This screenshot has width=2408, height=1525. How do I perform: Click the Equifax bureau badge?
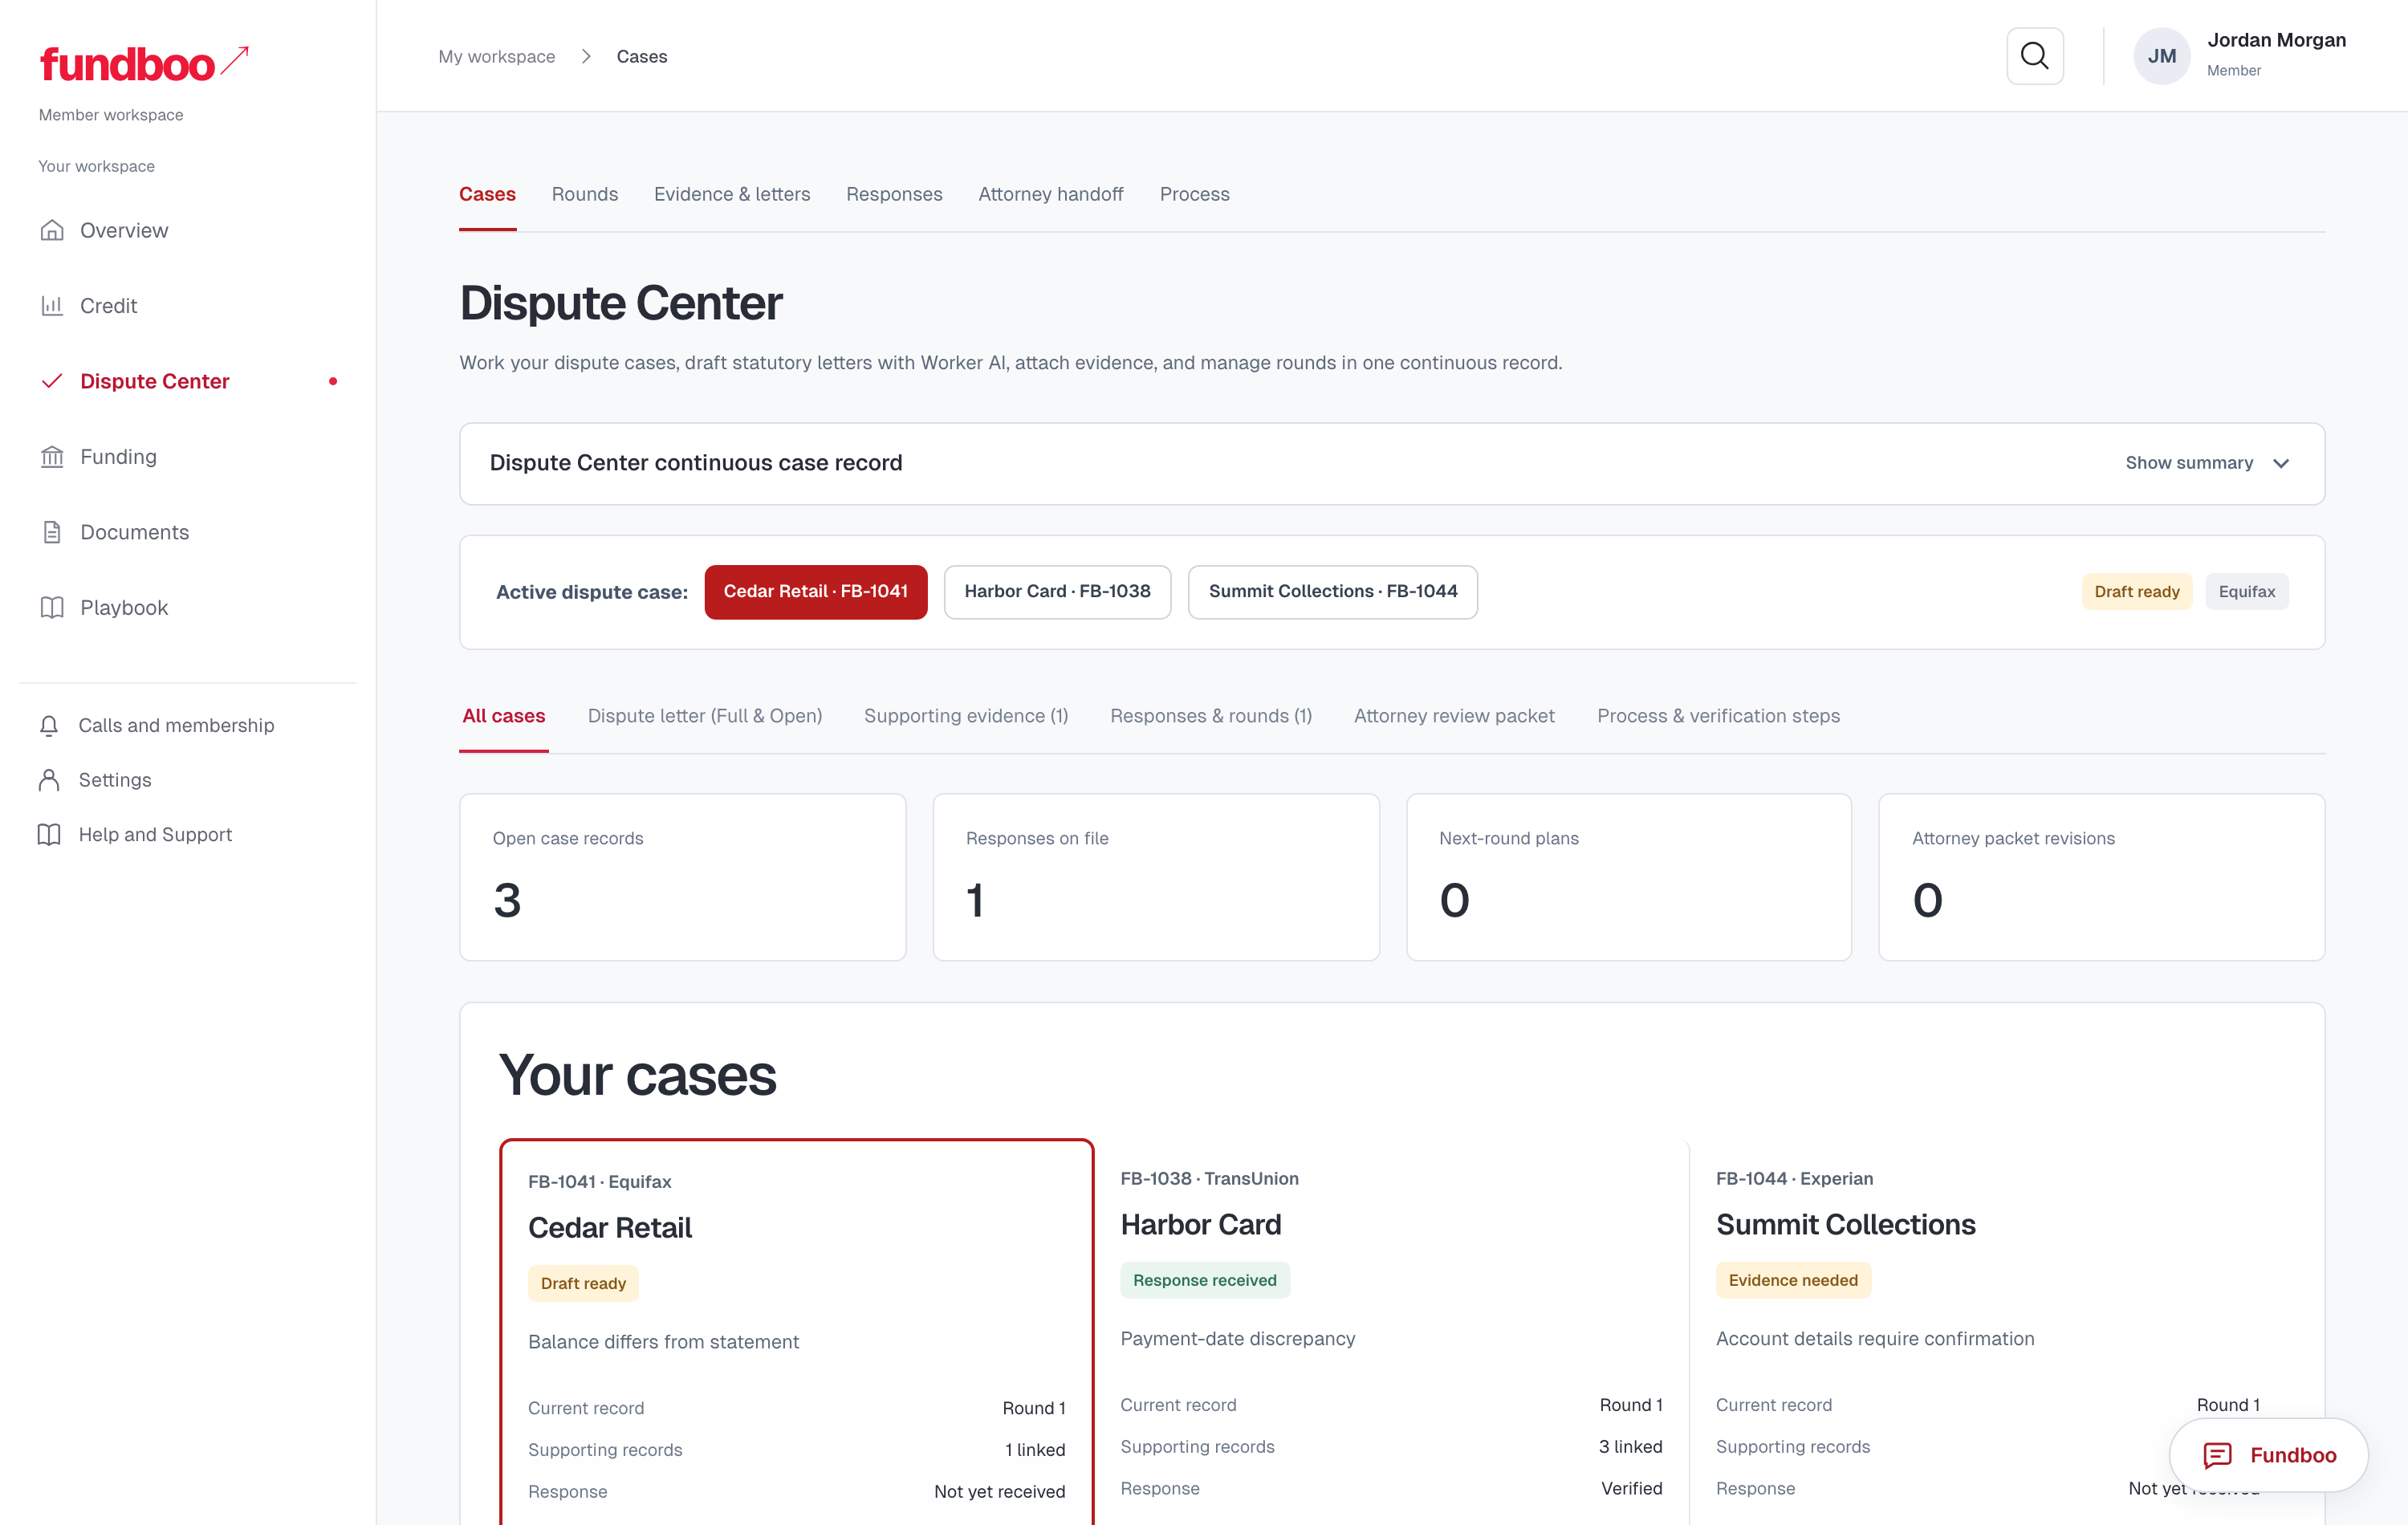[x=2246, y=592]
